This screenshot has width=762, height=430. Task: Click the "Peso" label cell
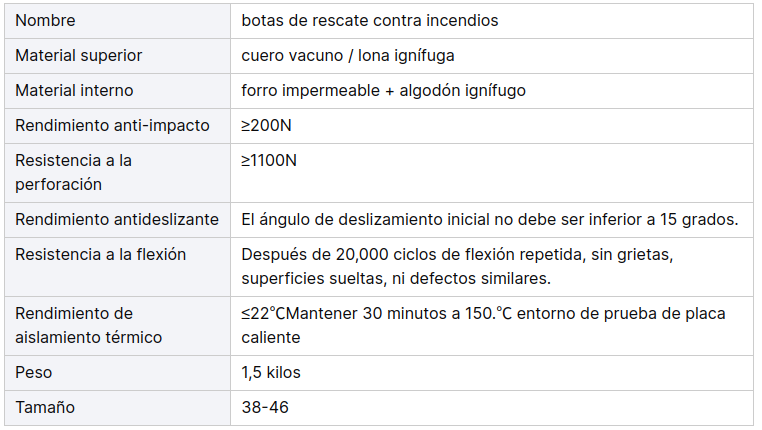click(x=33, y=372)
